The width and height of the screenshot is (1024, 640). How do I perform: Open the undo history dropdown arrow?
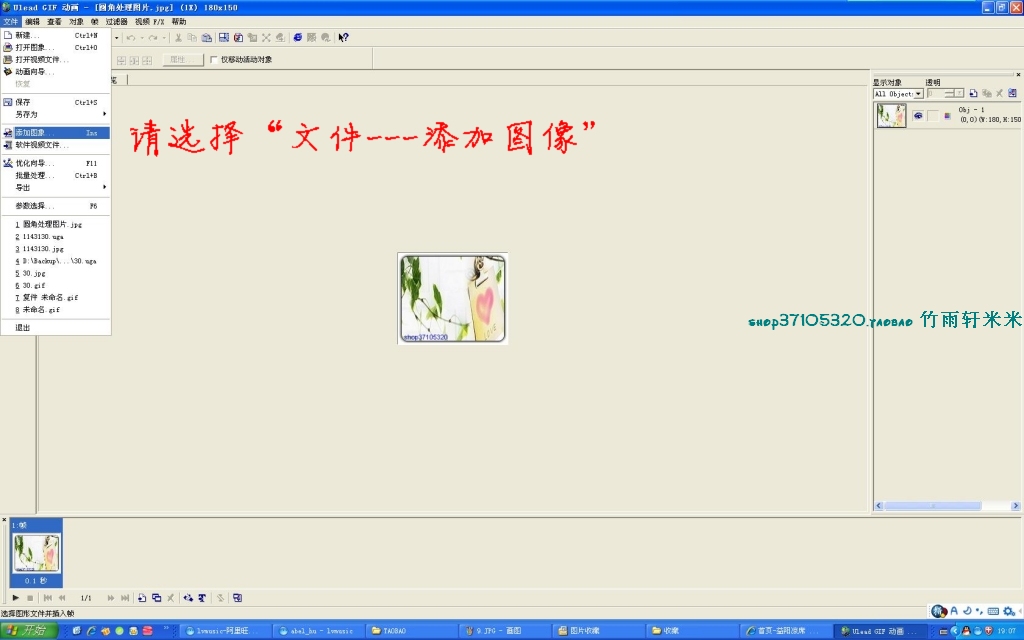pyautogui.click(x=142, y=38)
